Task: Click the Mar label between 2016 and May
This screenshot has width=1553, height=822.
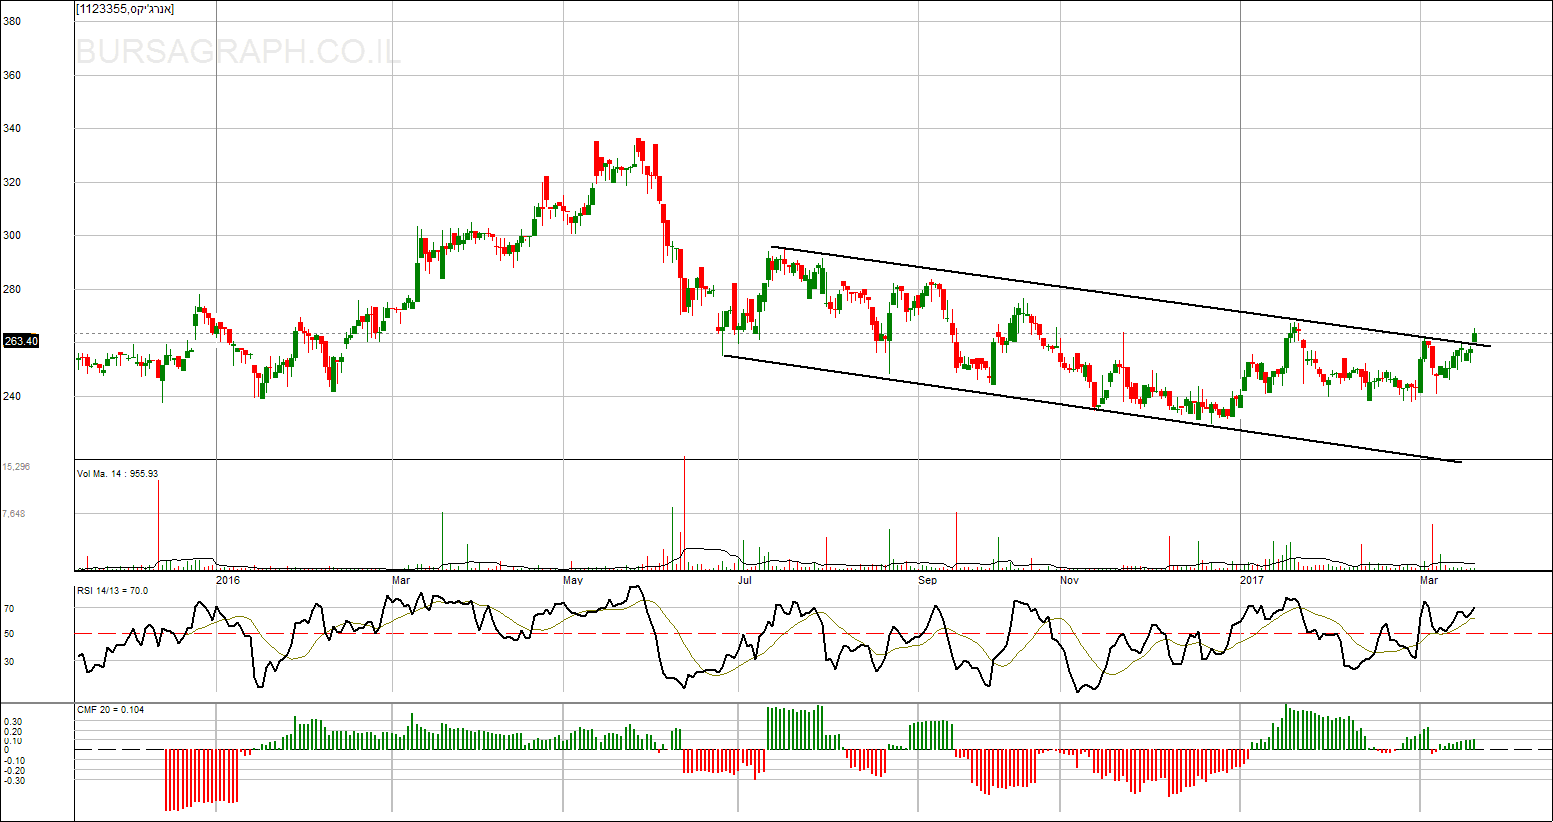Action: point(401,581)
